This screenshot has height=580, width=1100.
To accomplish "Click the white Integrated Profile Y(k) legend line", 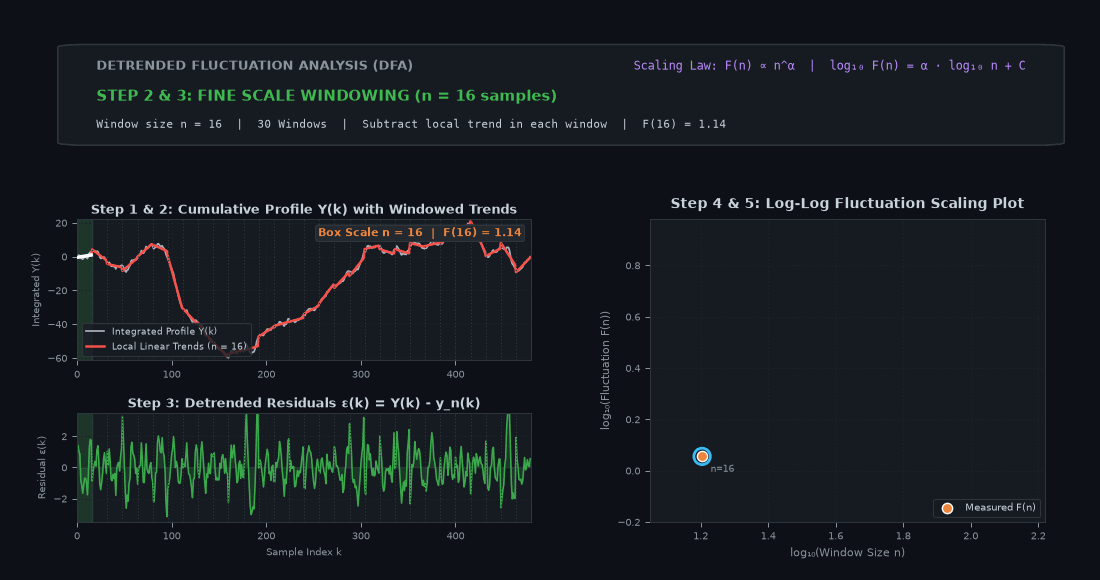I will click(95, 331).
